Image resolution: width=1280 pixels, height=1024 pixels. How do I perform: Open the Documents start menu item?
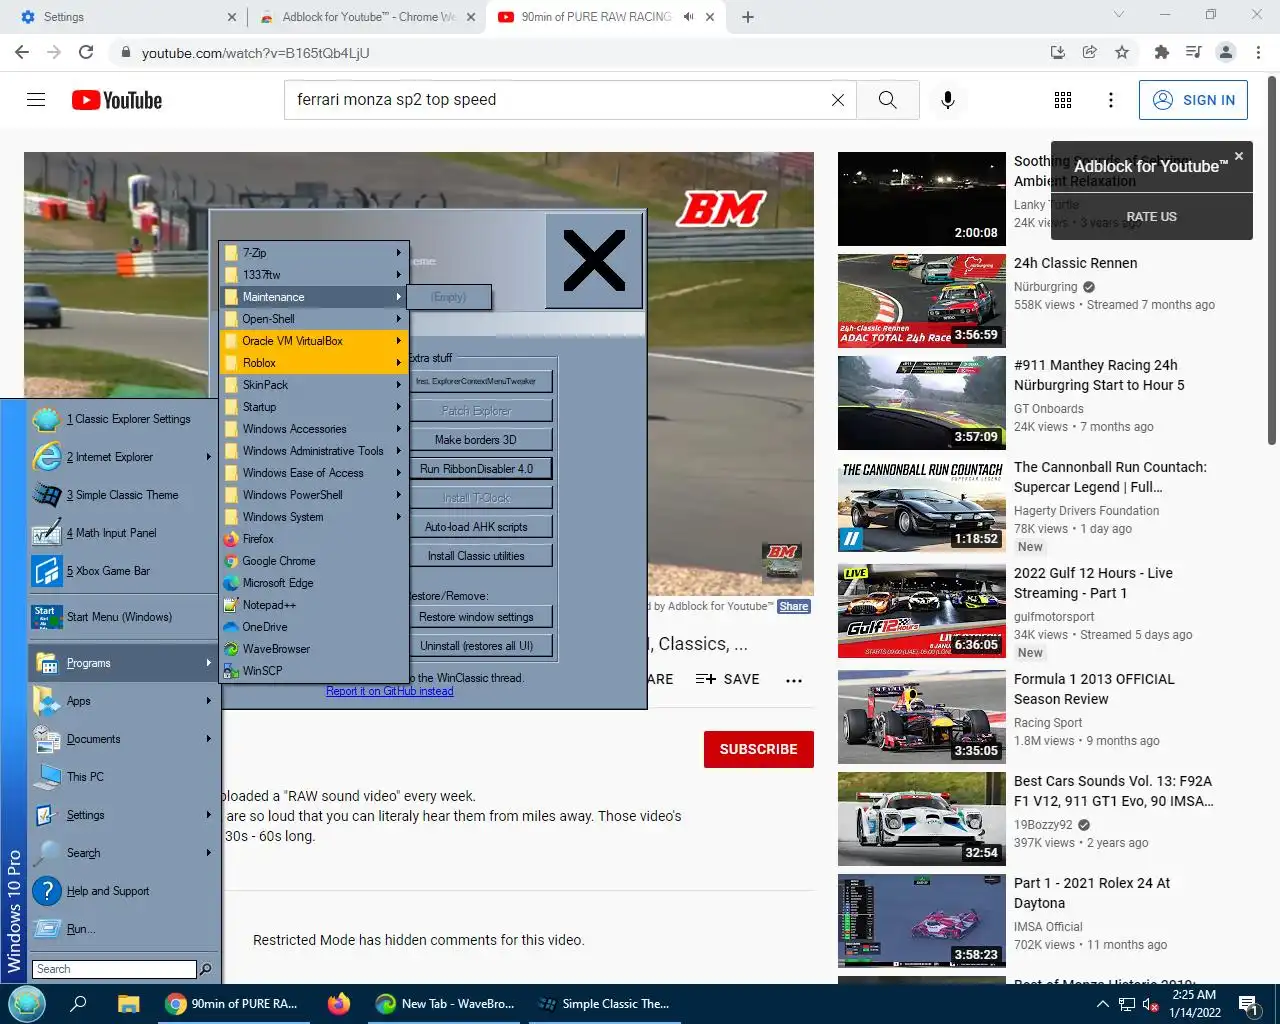point(123,739)
